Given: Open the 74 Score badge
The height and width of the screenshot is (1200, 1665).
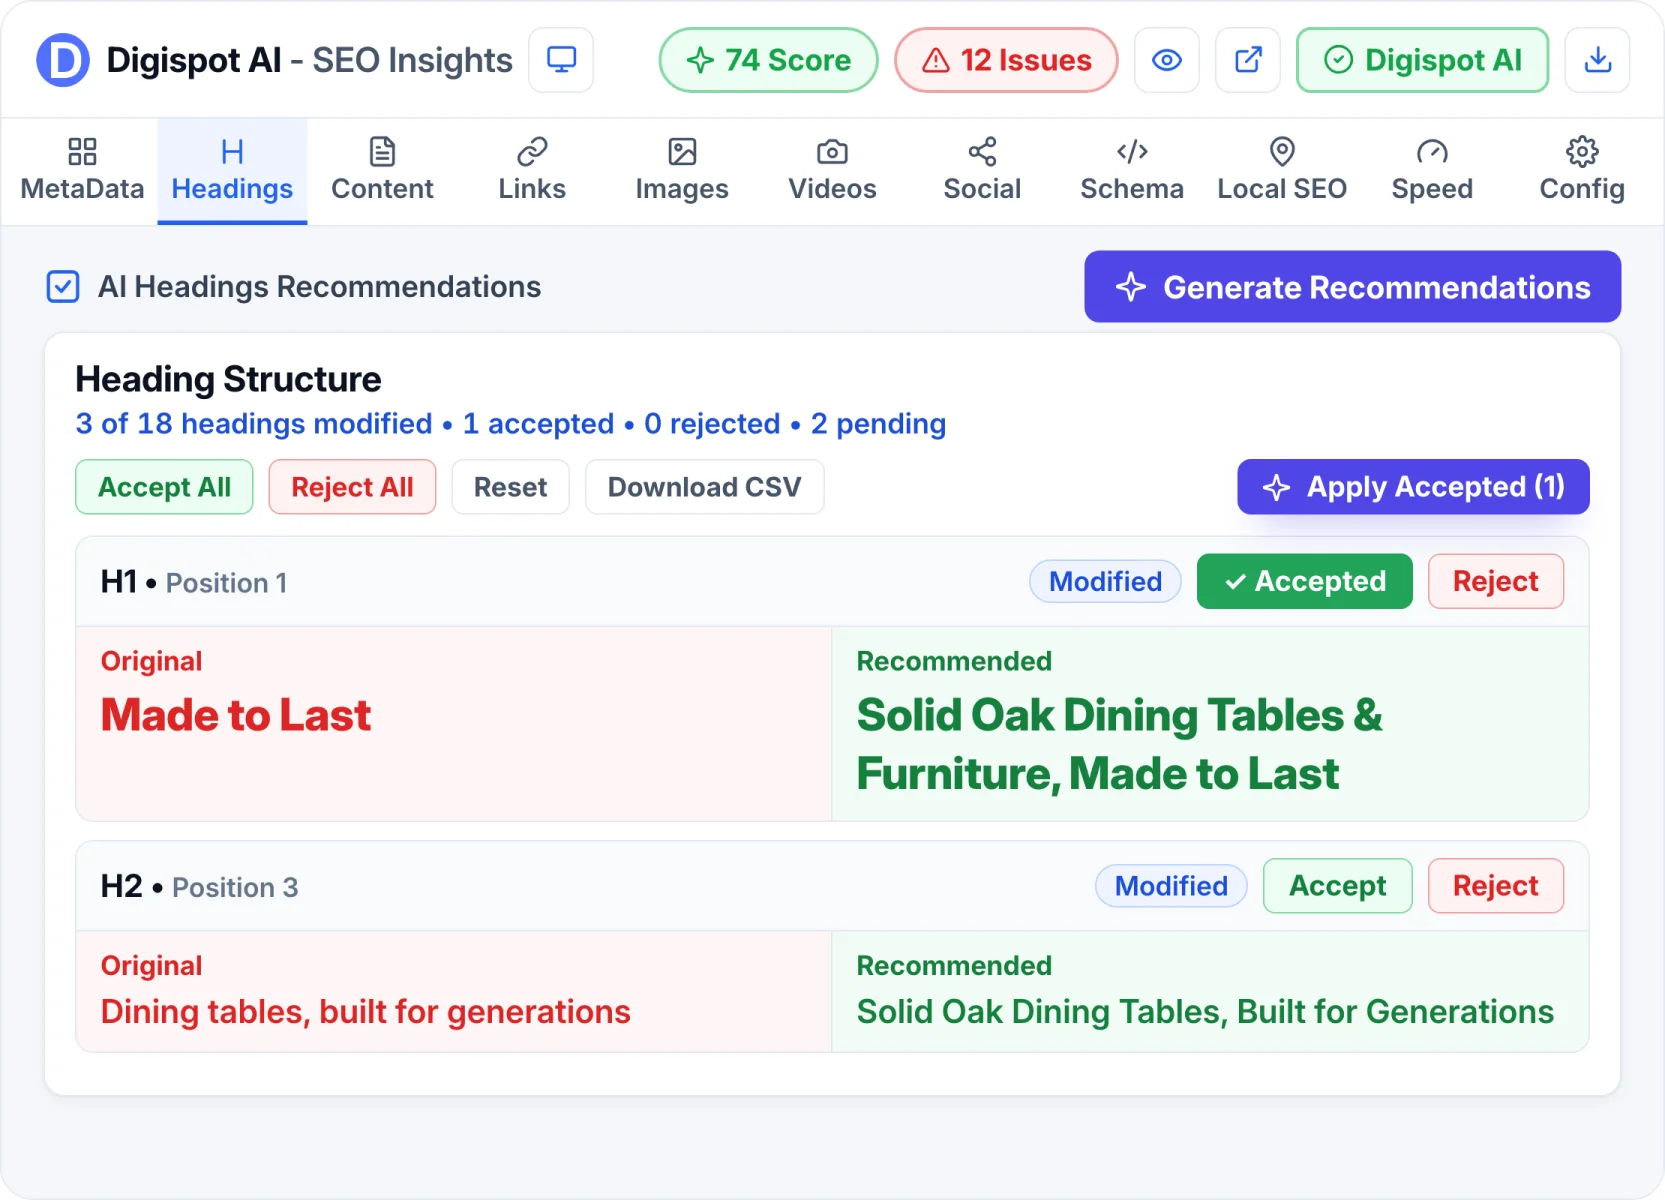Looking at the screenshot, I should tap(768, 60).
